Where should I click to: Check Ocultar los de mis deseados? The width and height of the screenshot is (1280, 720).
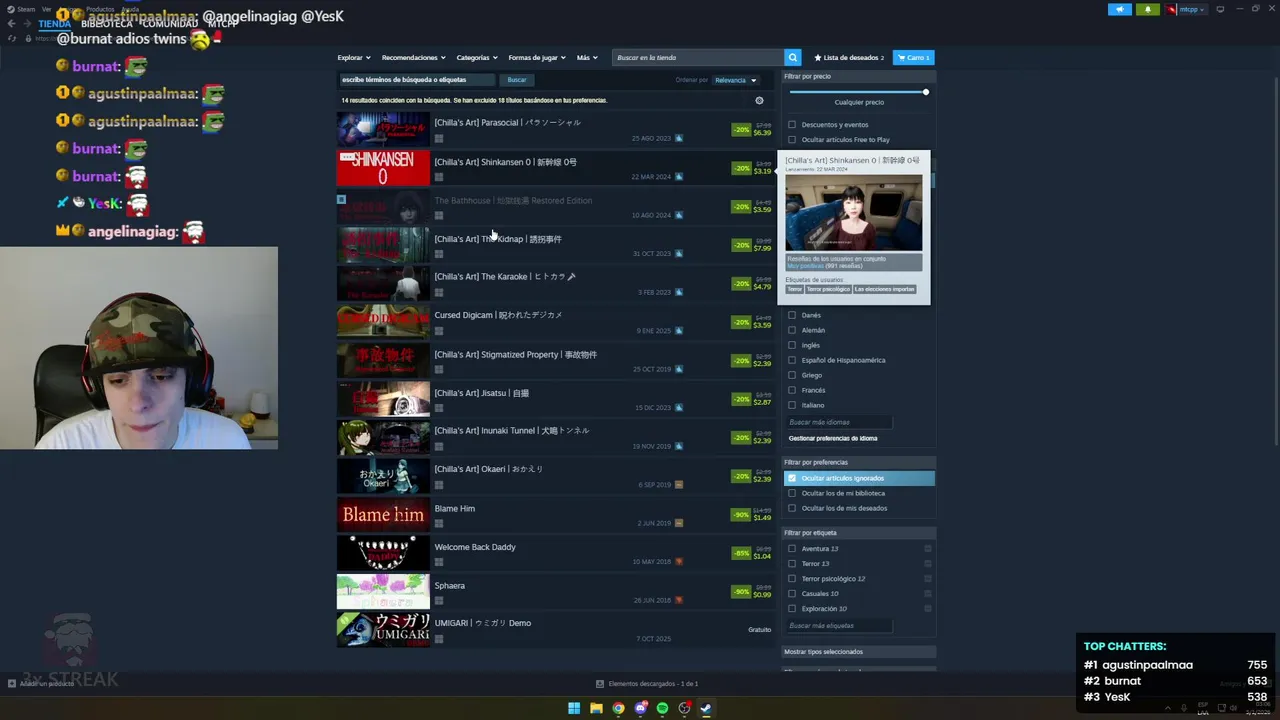click(792, 508)
